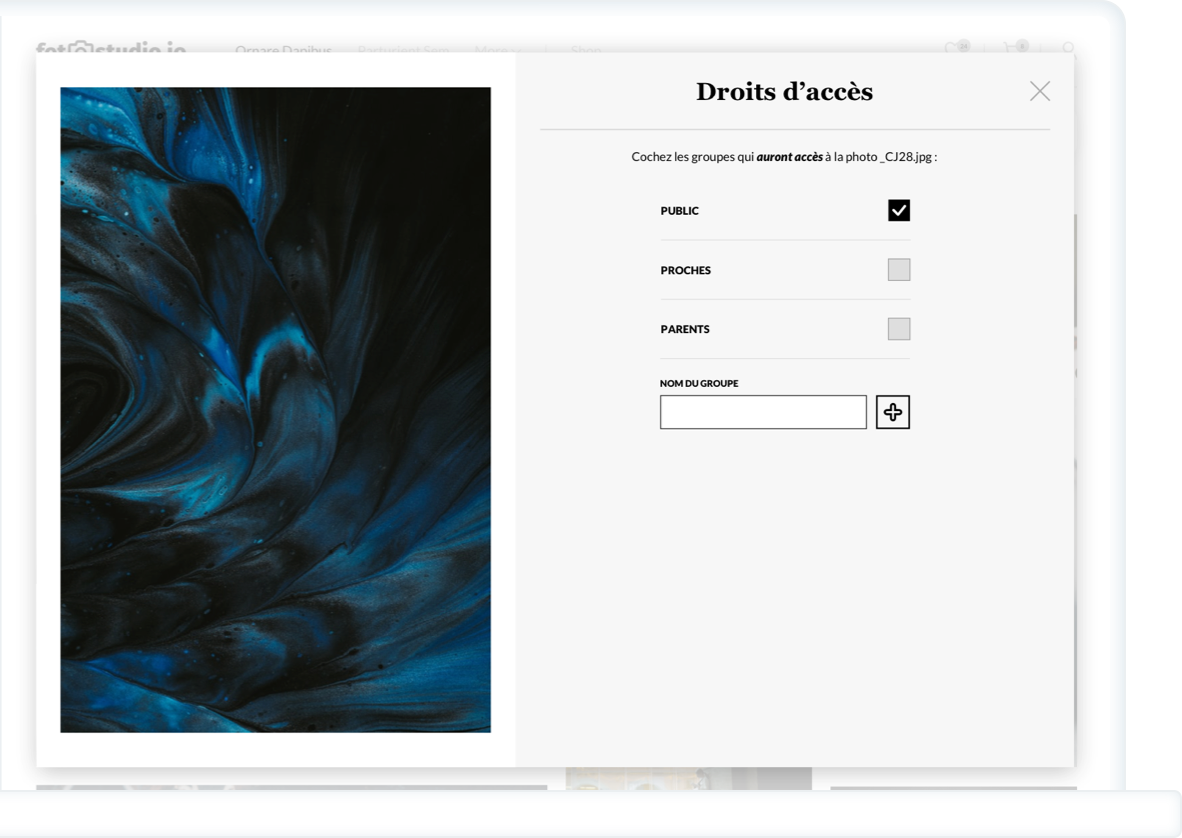
Task: Close the Droits d'accès dialog
Action: coord(1040,91)
